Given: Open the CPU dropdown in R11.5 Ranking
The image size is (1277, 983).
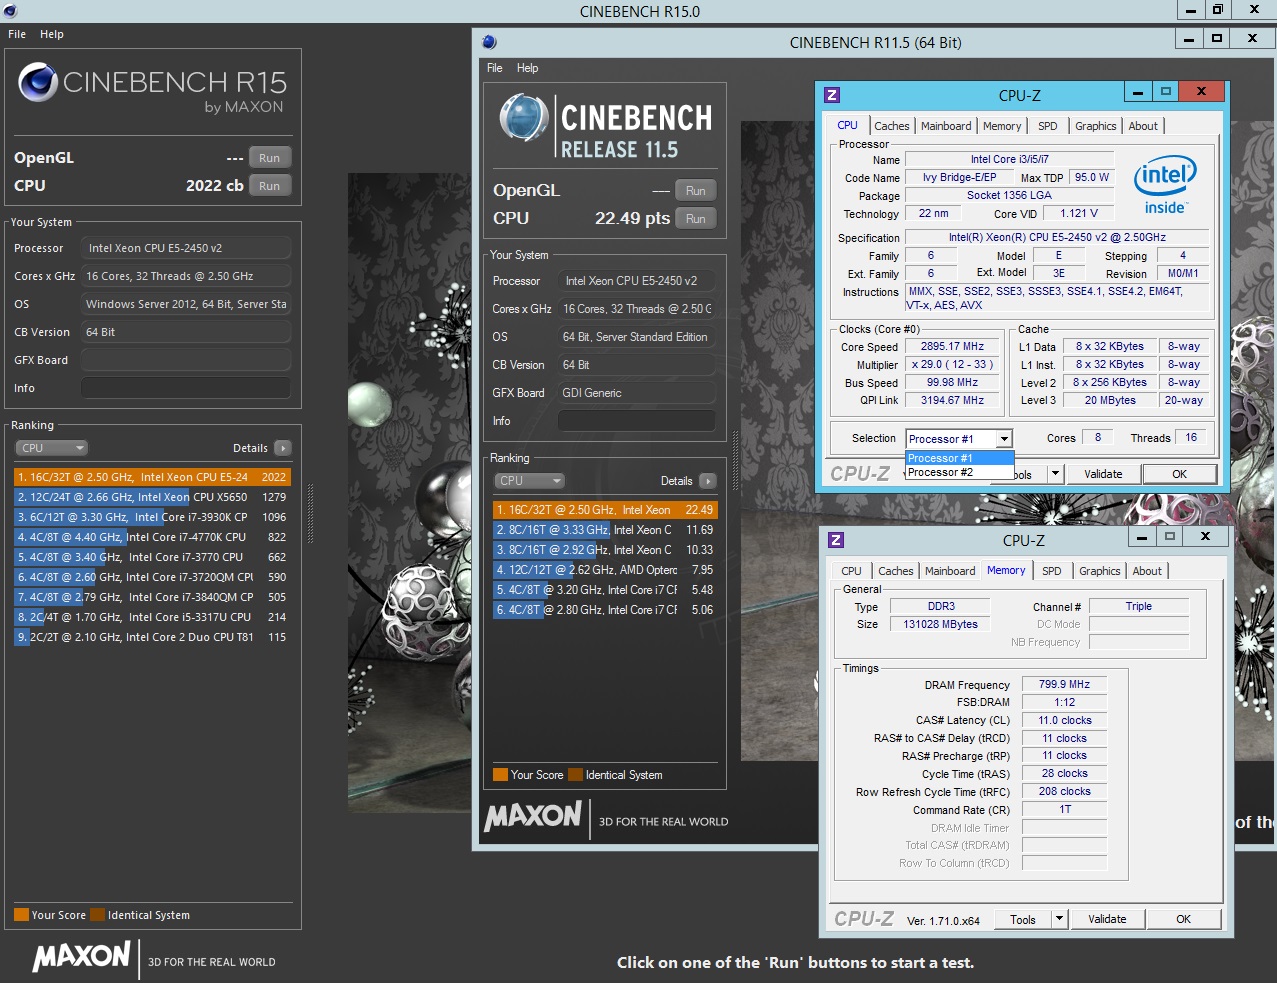Looking at the screenshot, I should (x=530, y=481).
